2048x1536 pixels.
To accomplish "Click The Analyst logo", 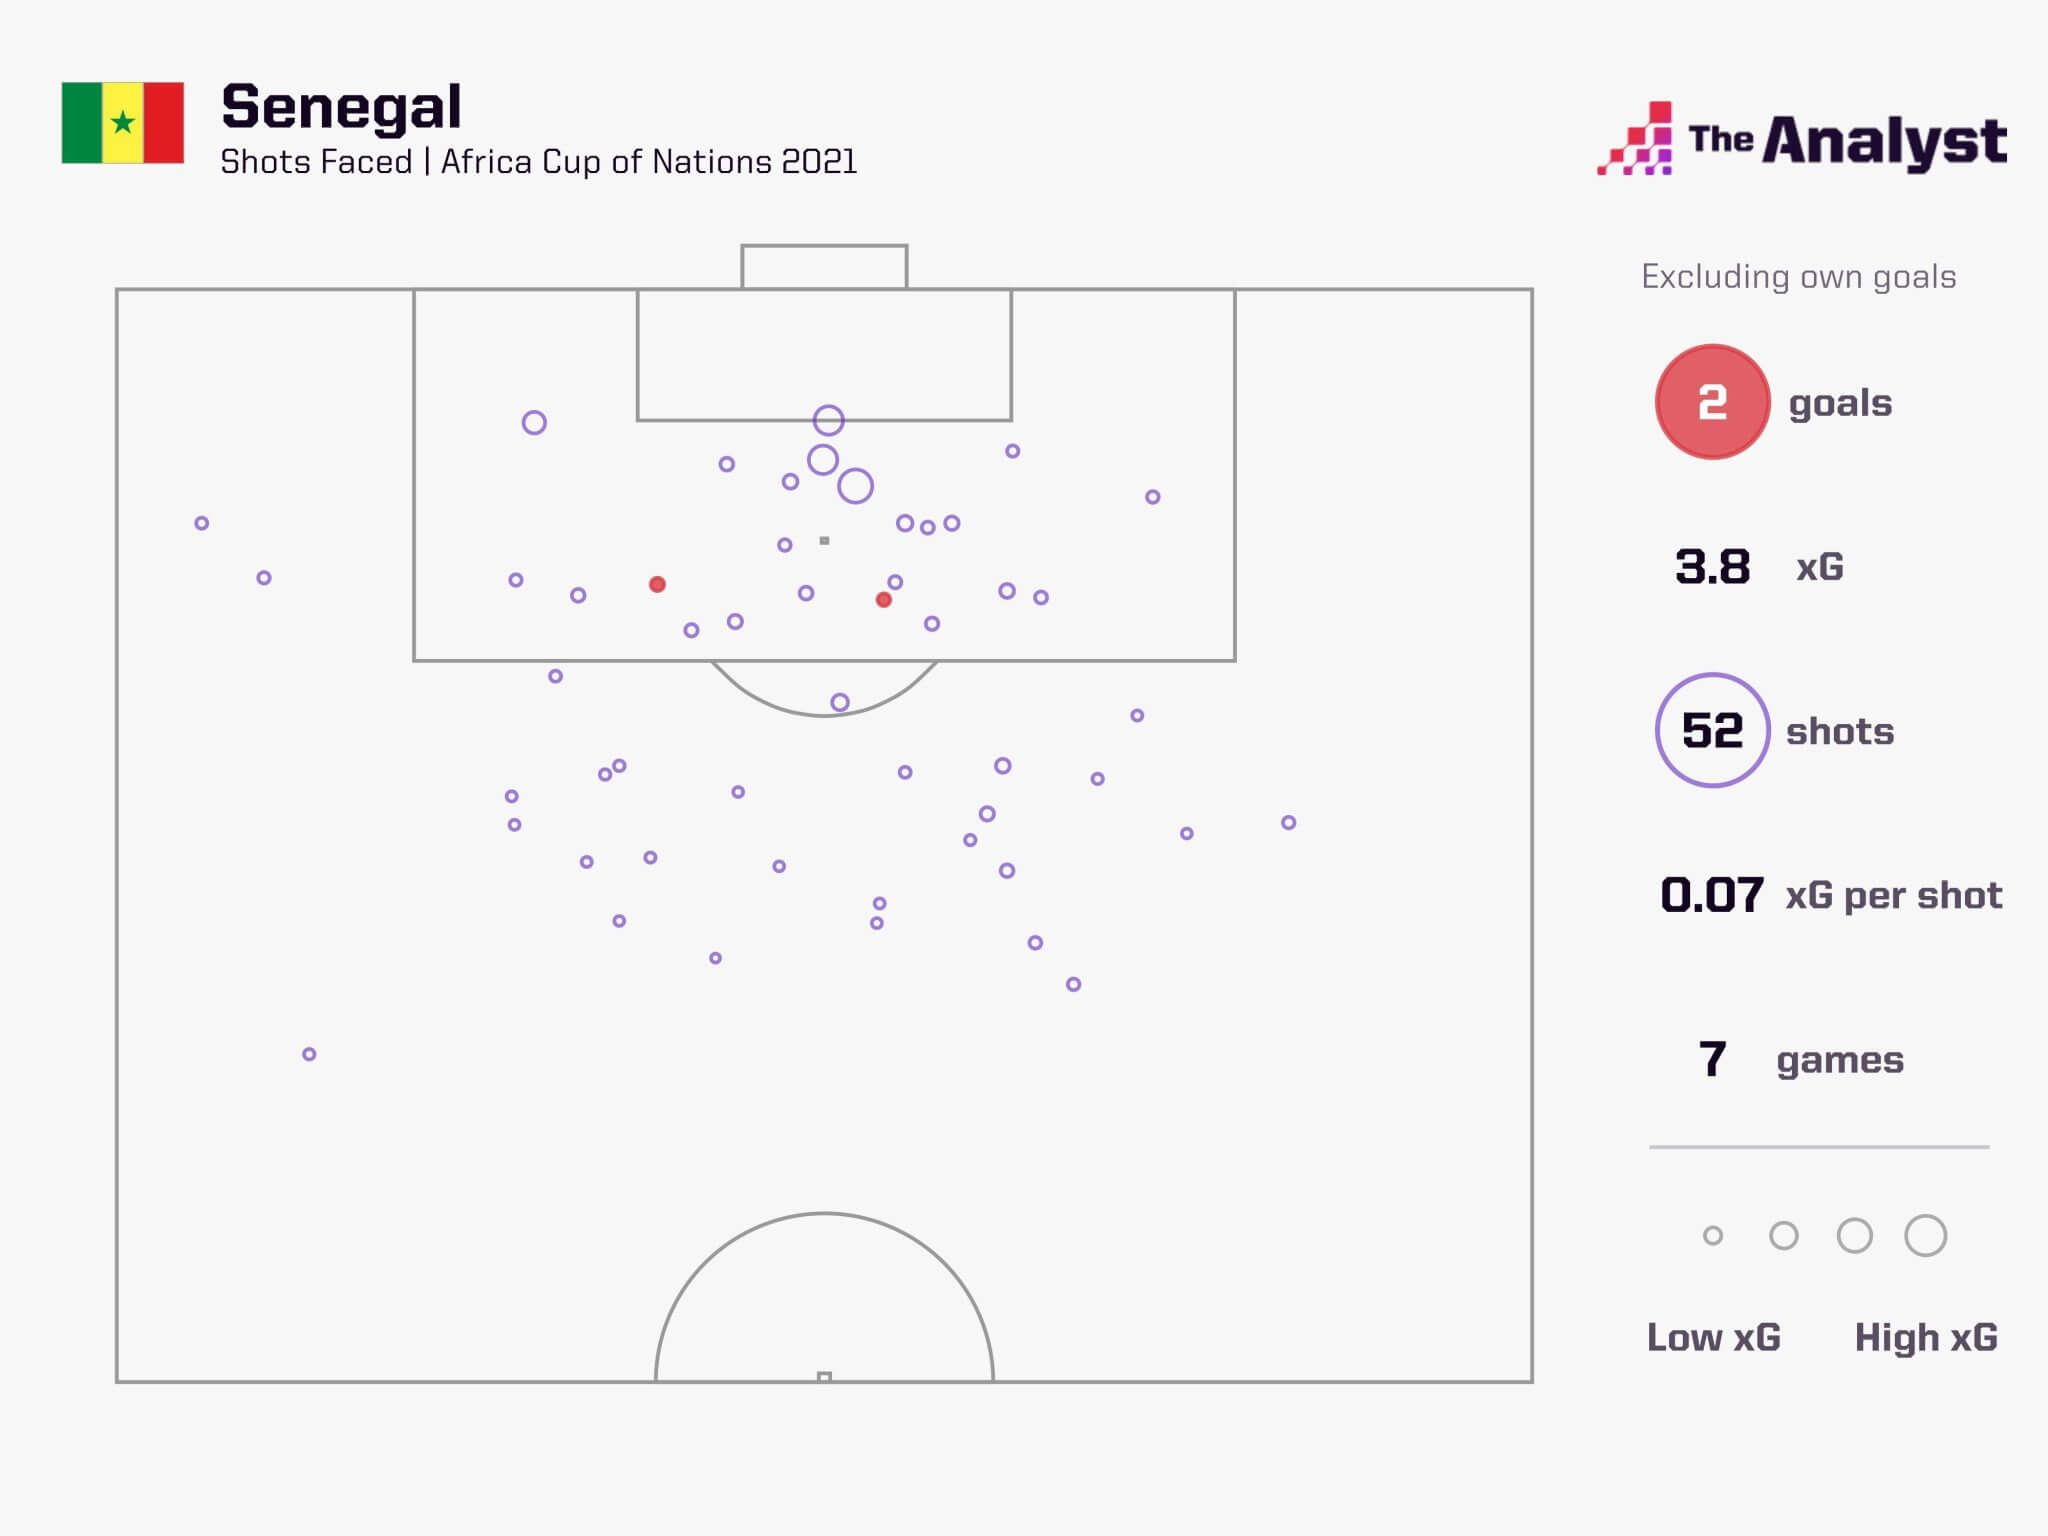I will 1801,141.
